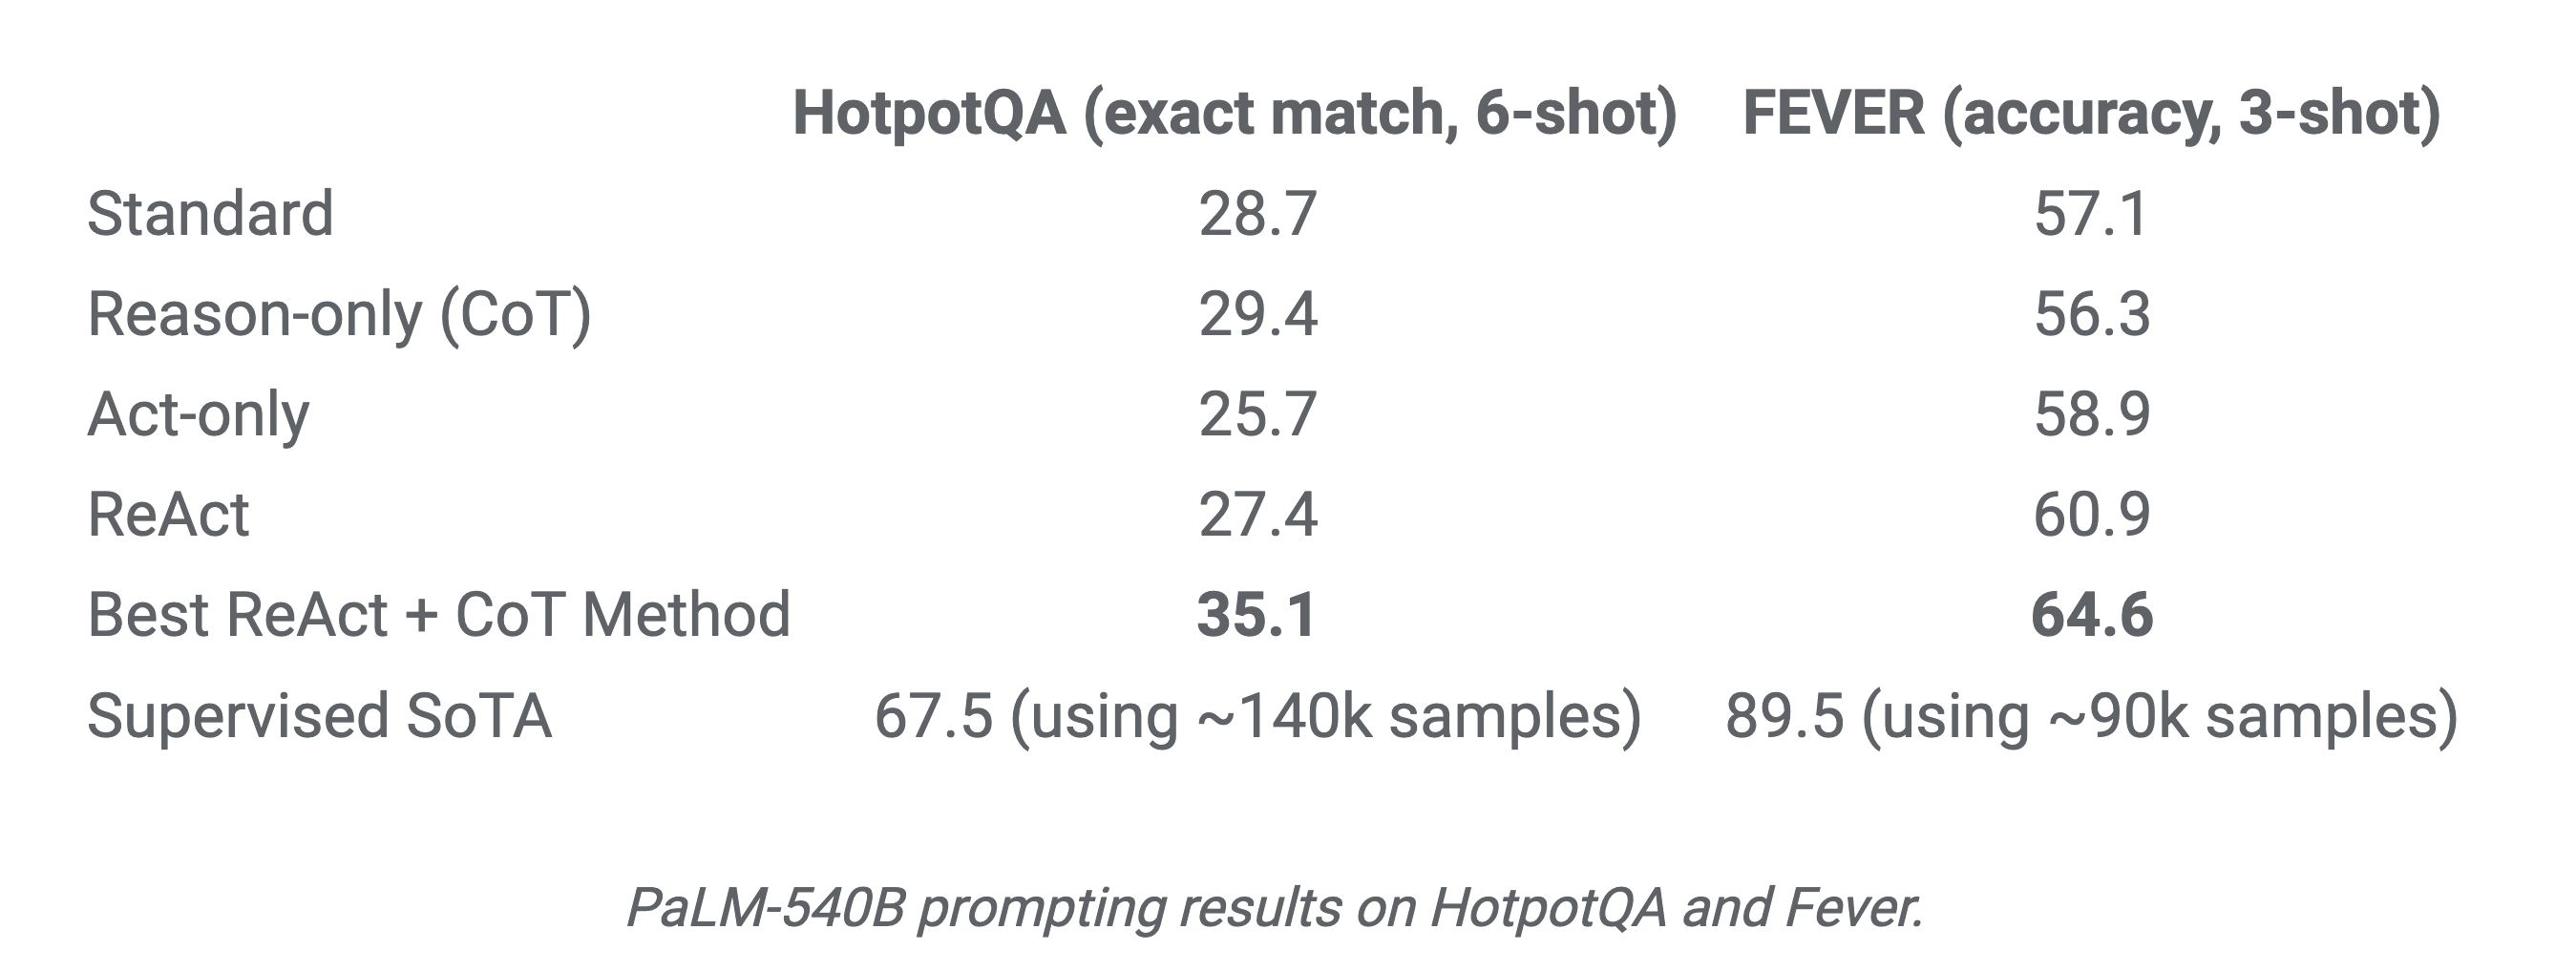Viewport: 2576px width, 972px height.
Task: Click the ReAct HotpotQA value 27.4
Action: pos(1257,515)
